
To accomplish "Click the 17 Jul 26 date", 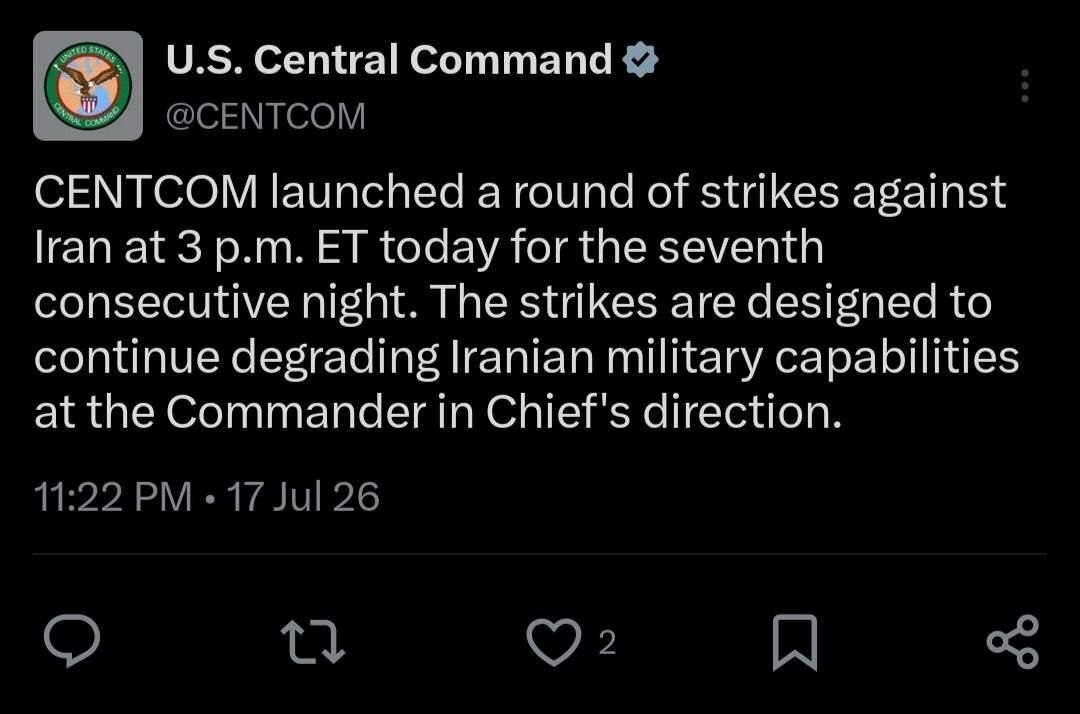I will pyautogui.click(x=303, y=496).
